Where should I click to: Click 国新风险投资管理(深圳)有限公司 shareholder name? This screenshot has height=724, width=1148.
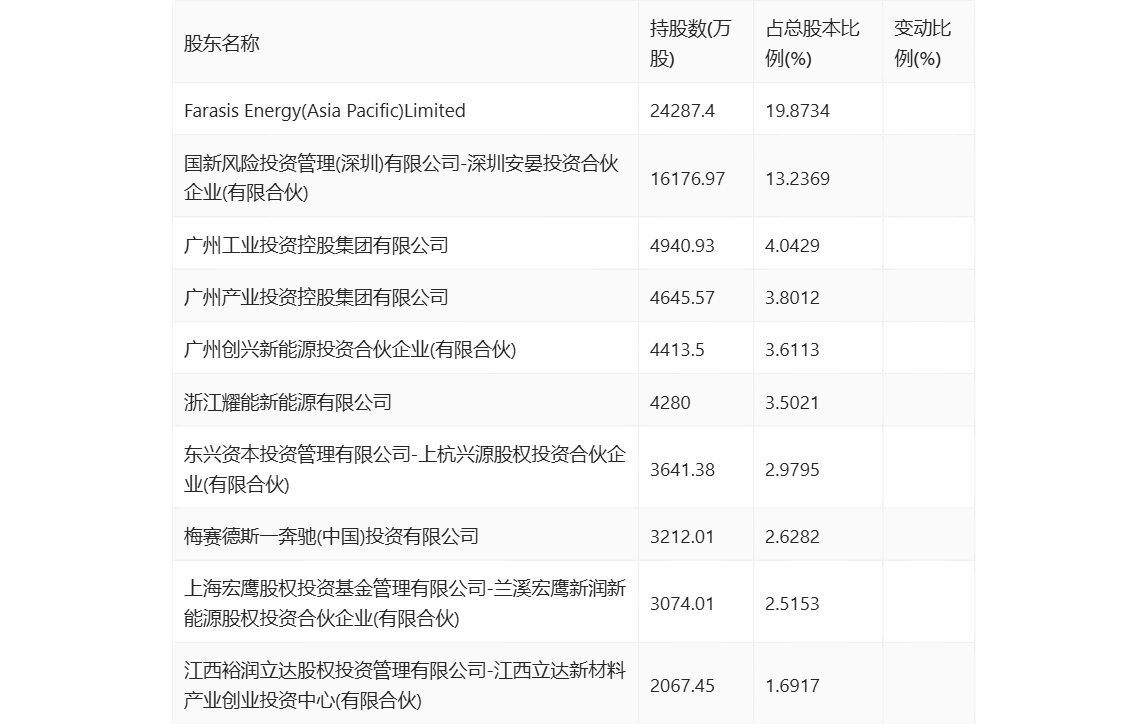401,178
